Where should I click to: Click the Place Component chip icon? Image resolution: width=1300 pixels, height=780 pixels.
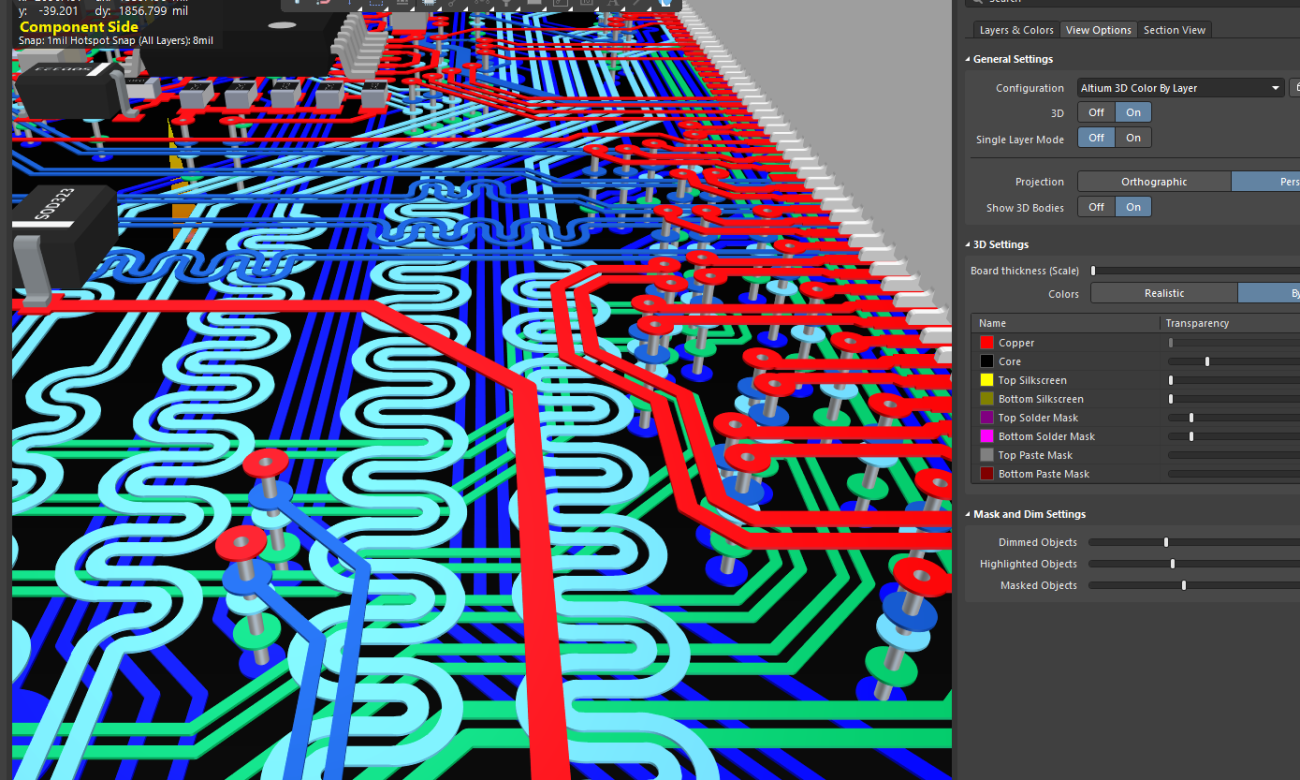click(429, 4)
